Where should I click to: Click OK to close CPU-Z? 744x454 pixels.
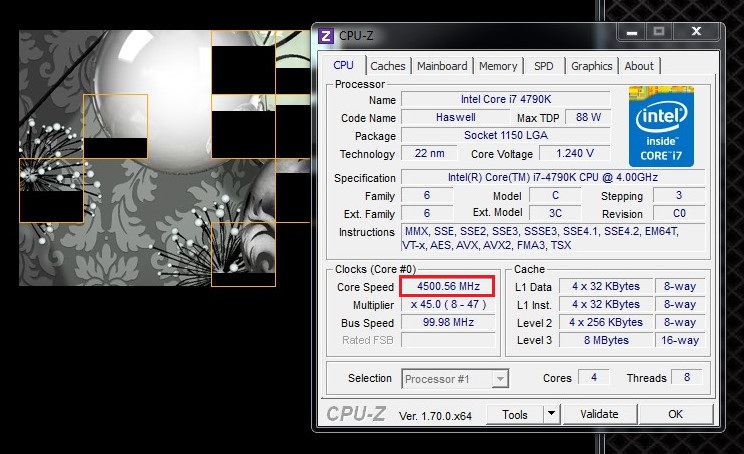coord(675,414)
